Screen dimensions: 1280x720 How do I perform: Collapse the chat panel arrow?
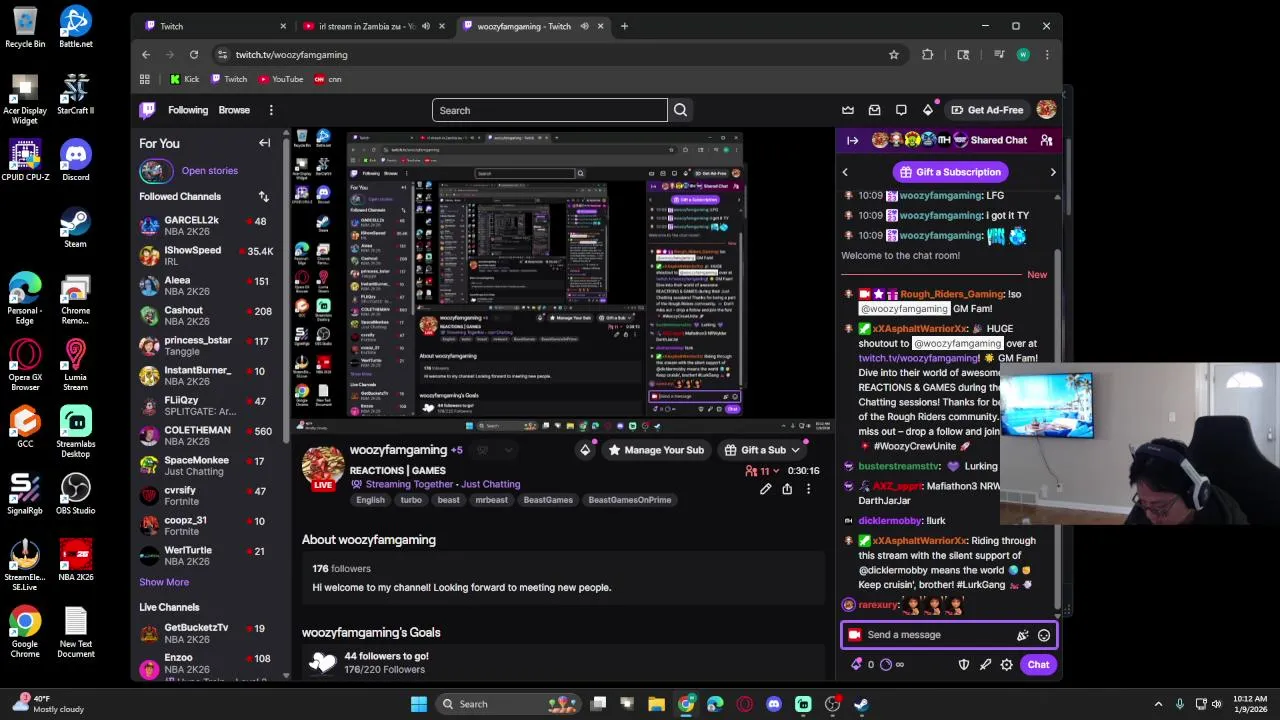coord(852,141)
